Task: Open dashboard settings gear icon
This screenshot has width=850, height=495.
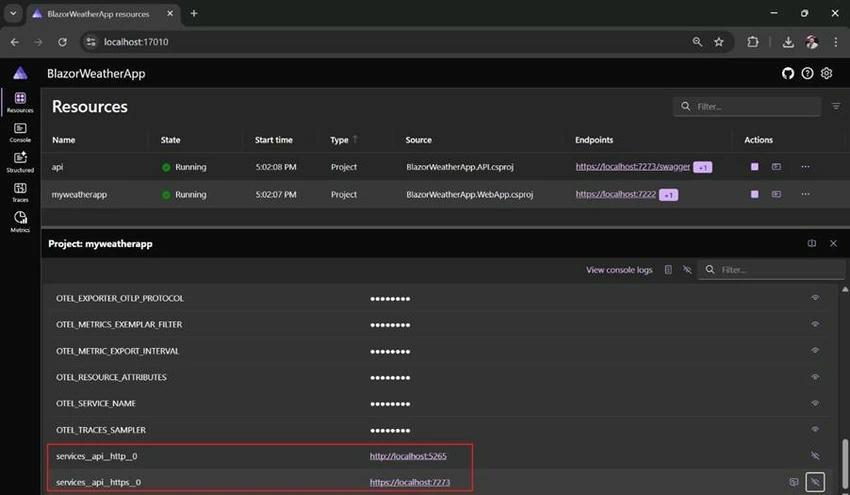Action: 826,73
